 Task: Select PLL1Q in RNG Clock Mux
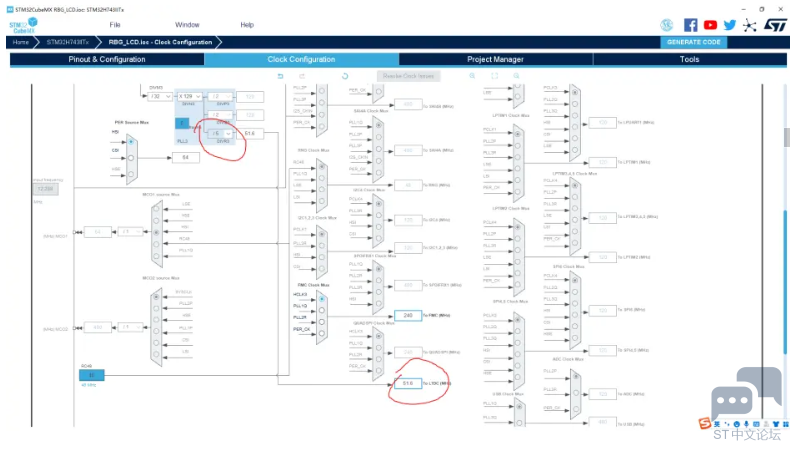[x=321, y=178]
